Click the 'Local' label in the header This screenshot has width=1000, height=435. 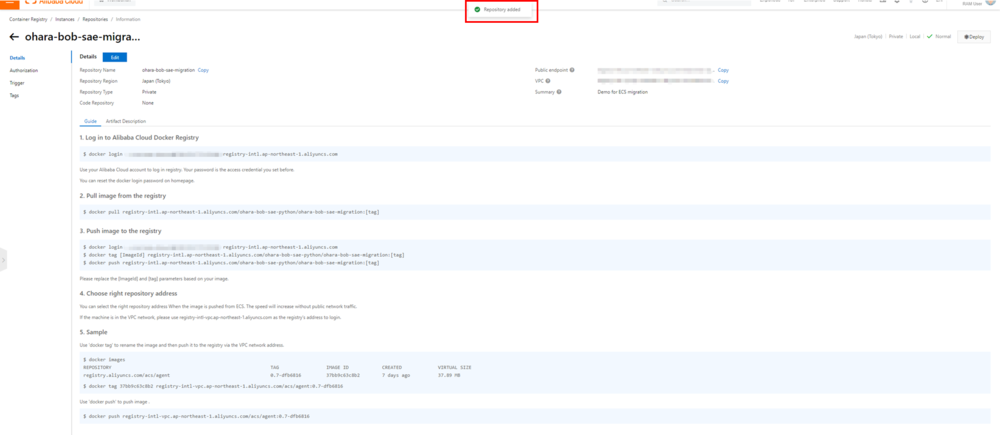[x=915, y=37]
